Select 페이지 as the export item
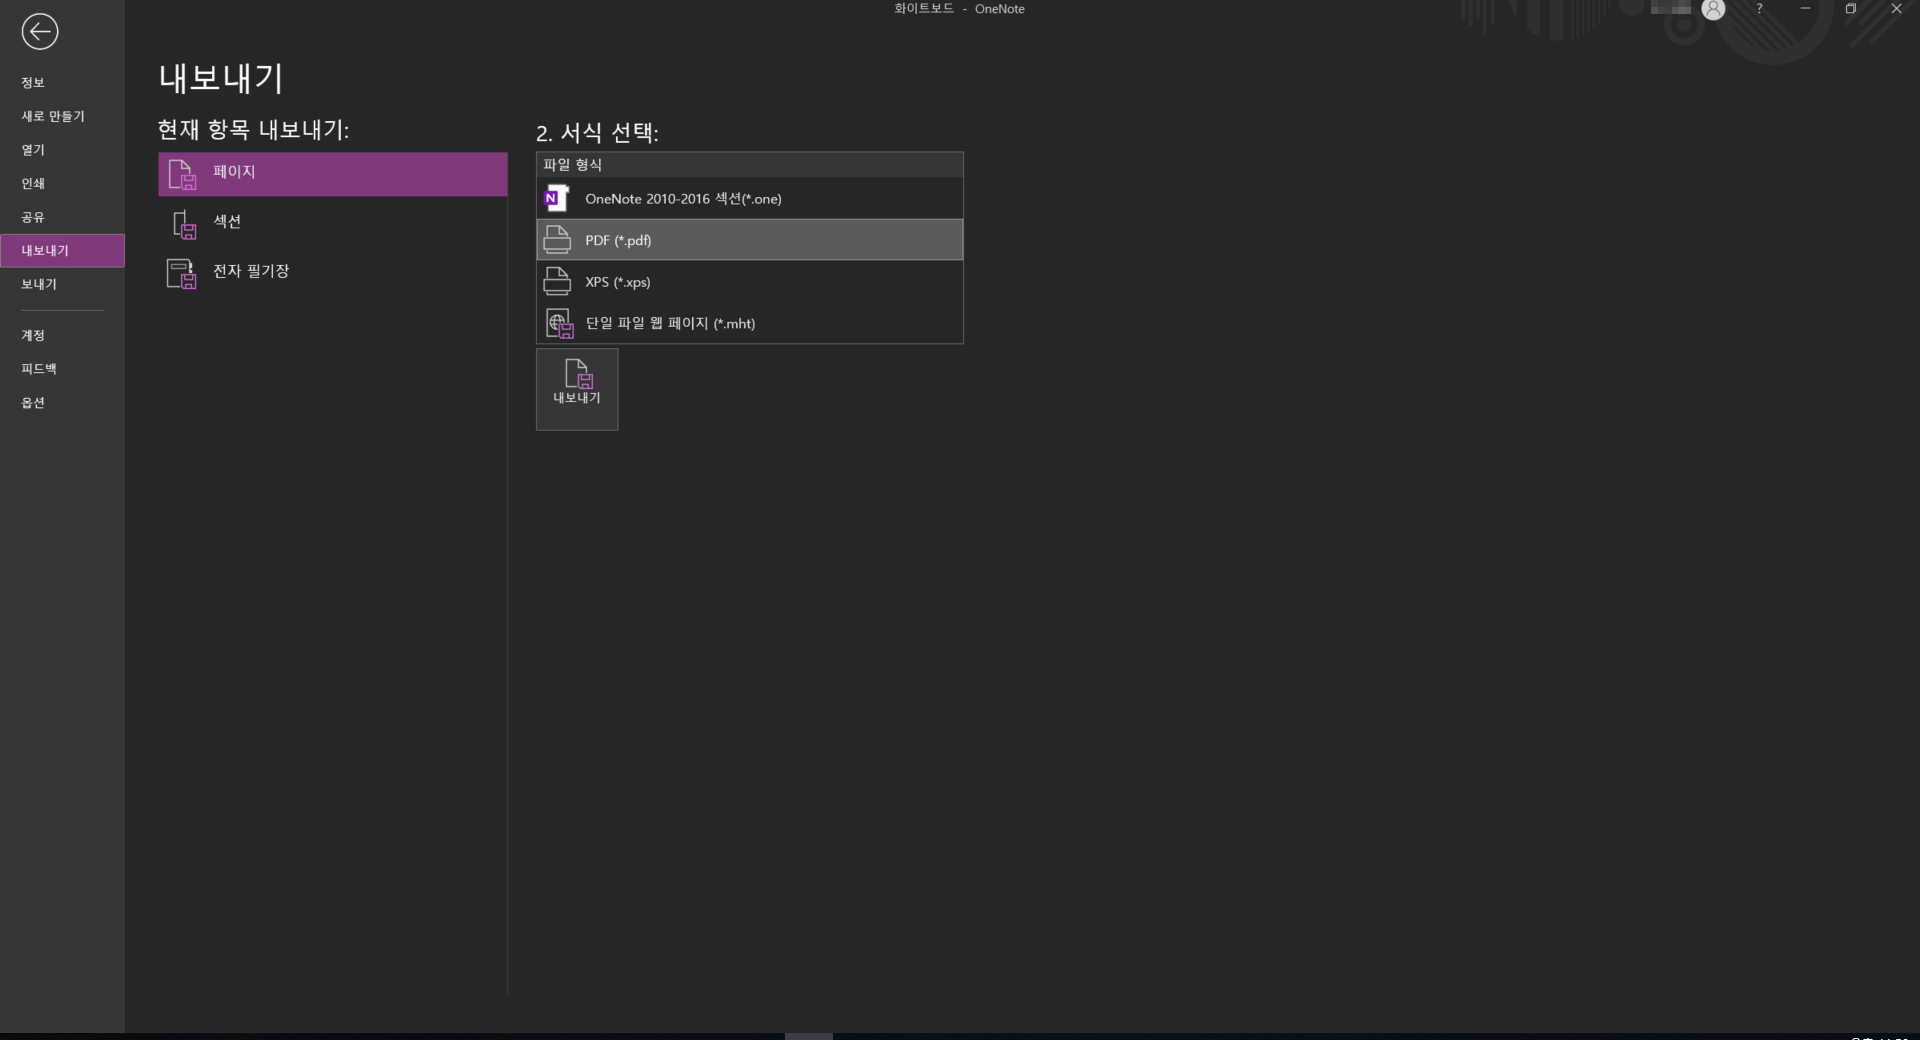 click(x=333, y=174)
